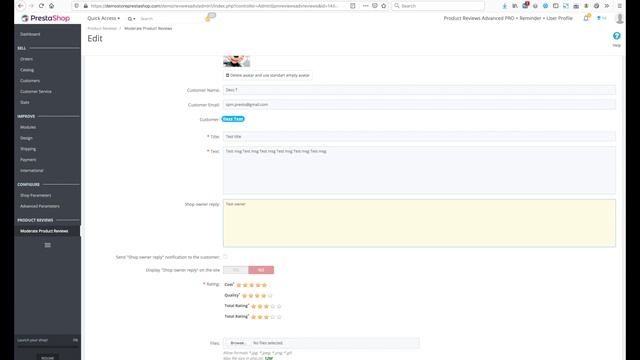This screenshot has width=640, height=360.
Task: Open Shop Parameters in the sidebar
Action: [36, 196]
